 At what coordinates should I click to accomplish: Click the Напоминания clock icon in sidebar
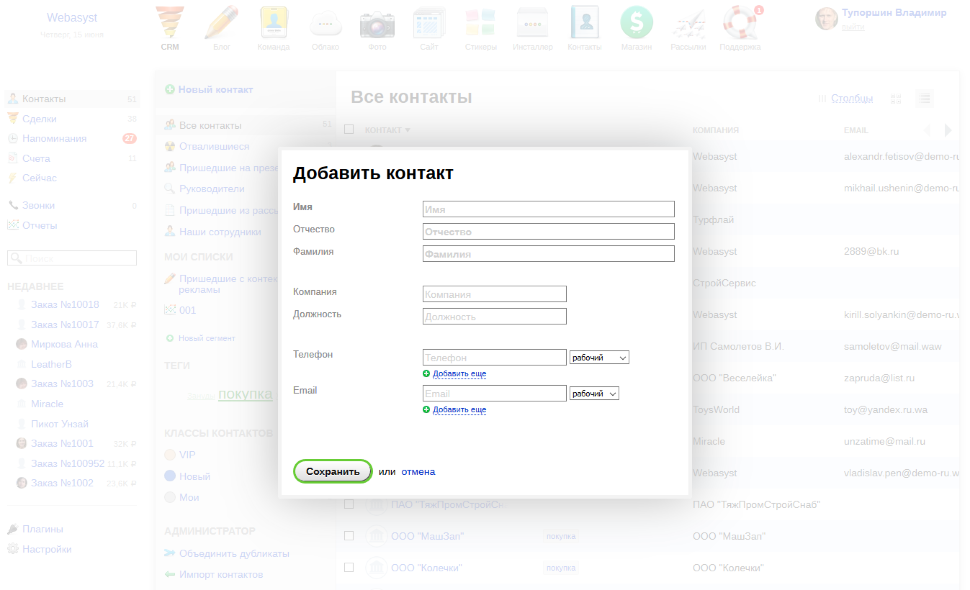[12, 139]
